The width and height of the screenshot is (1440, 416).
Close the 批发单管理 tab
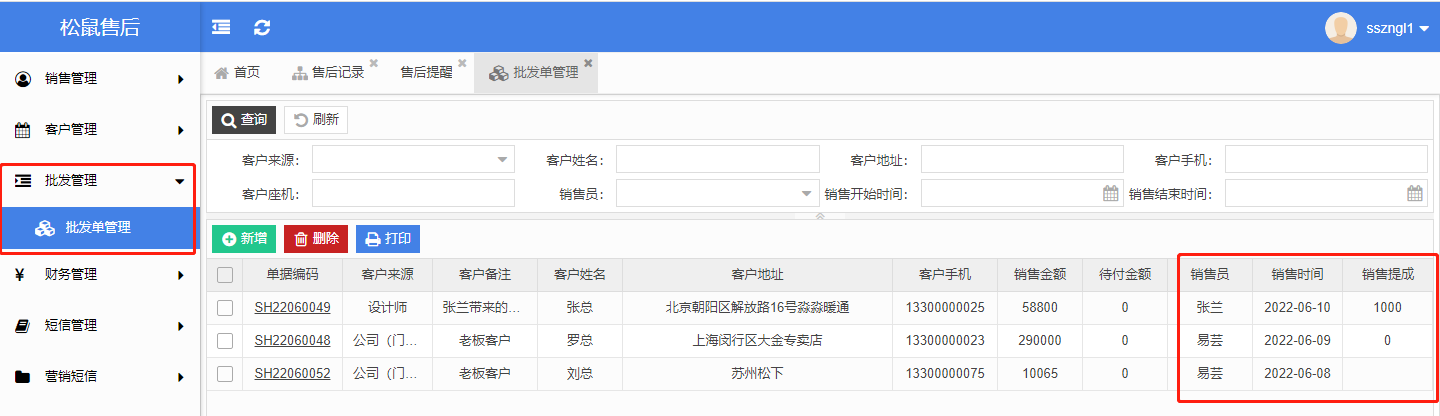588,63
